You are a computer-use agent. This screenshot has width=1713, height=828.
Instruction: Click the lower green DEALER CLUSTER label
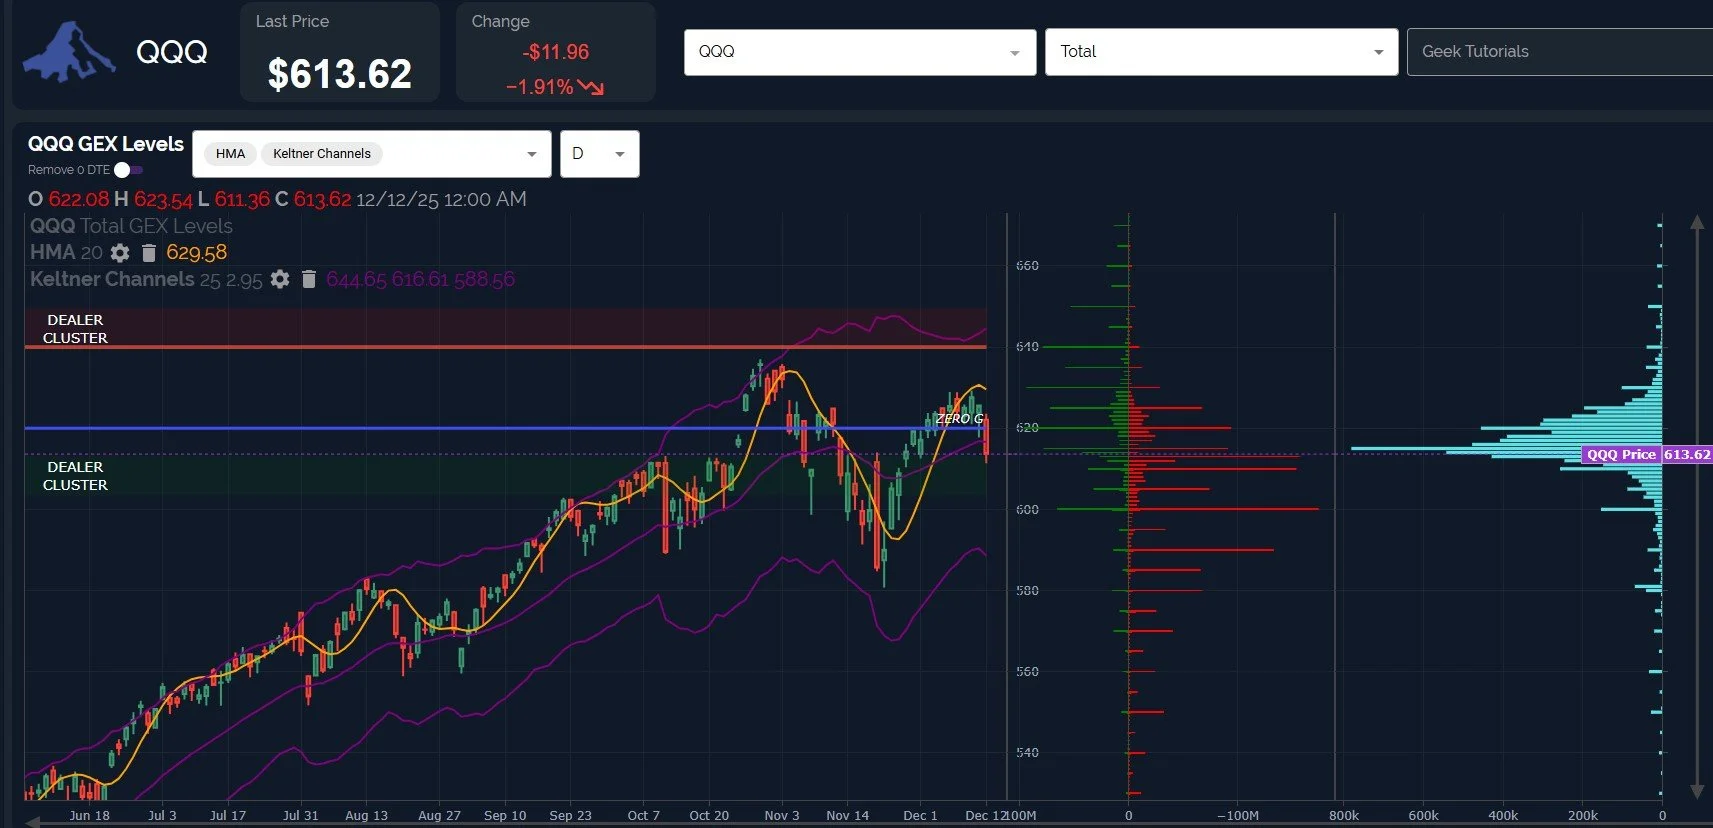coord(75,476)
